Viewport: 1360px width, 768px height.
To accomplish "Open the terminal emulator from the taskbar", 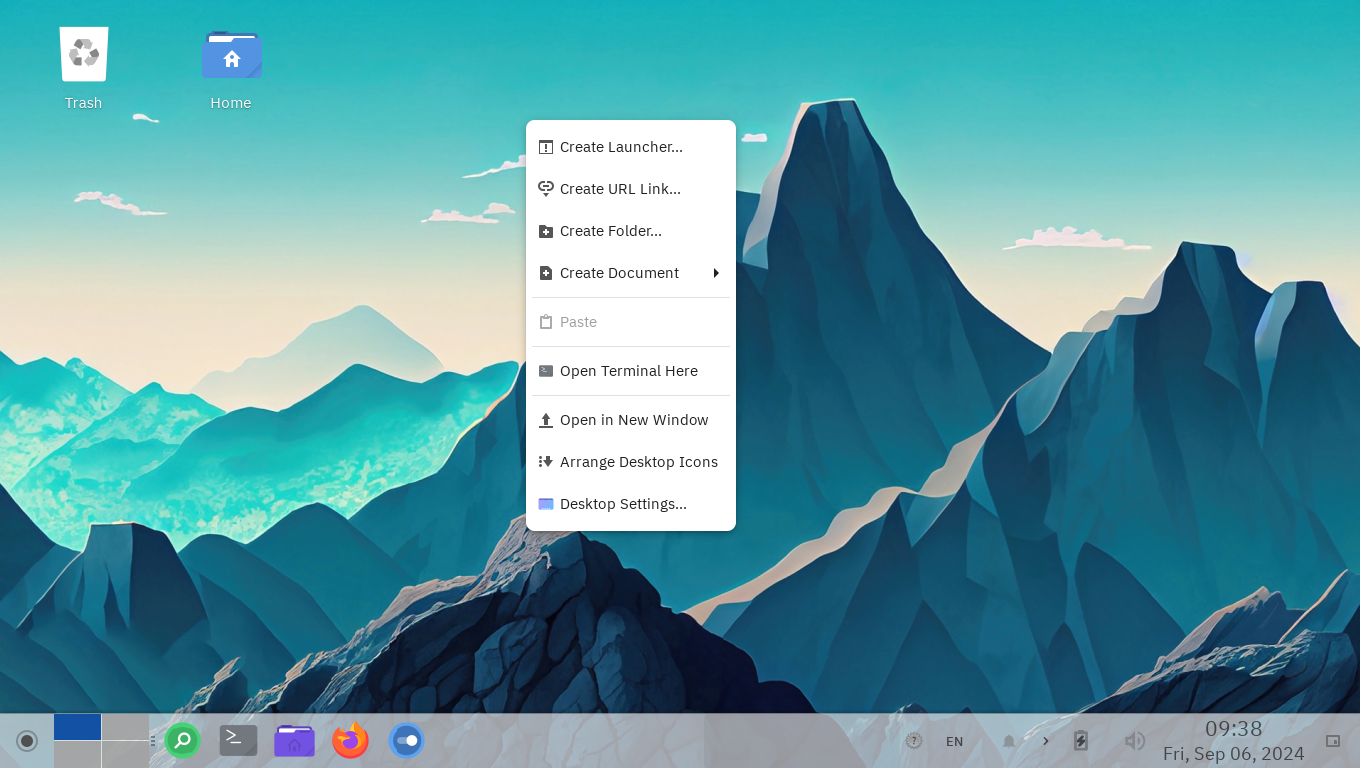I will (238, 740).
